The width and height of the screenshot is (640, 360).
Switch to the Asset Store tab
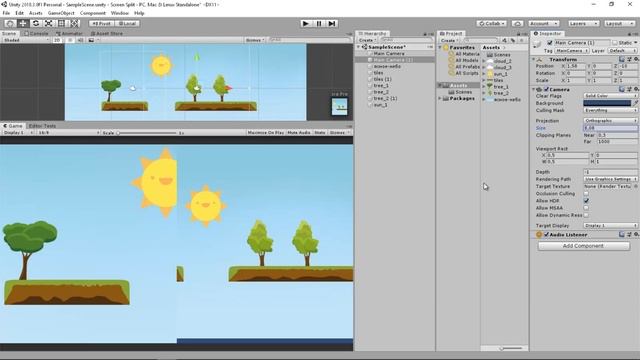[x=107, y=33]
